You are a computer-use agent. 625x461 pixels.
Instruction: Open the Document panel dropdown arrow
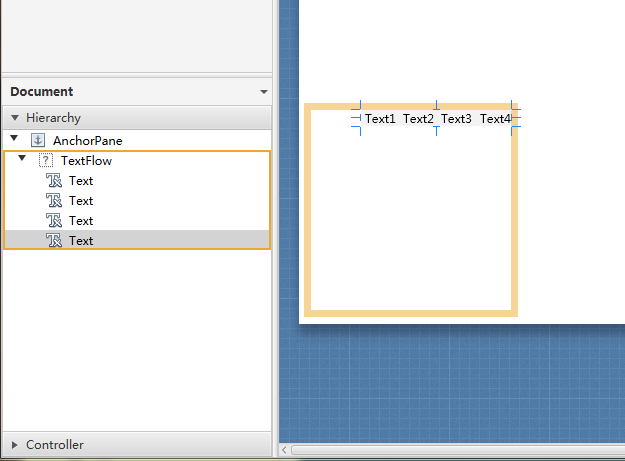[263, 92]
